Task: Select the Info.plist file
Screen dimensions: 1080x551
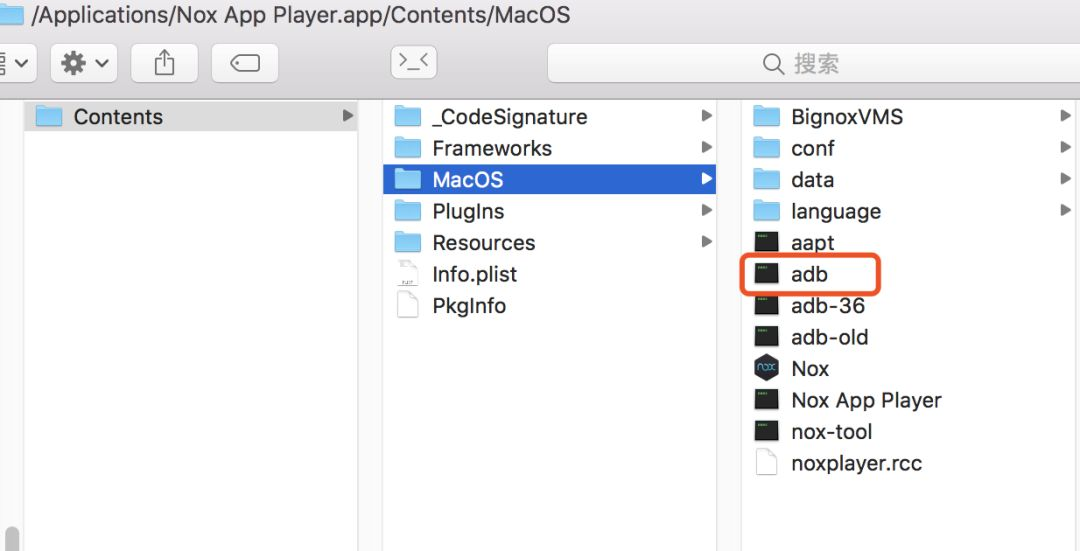Action: click(474, 274)
